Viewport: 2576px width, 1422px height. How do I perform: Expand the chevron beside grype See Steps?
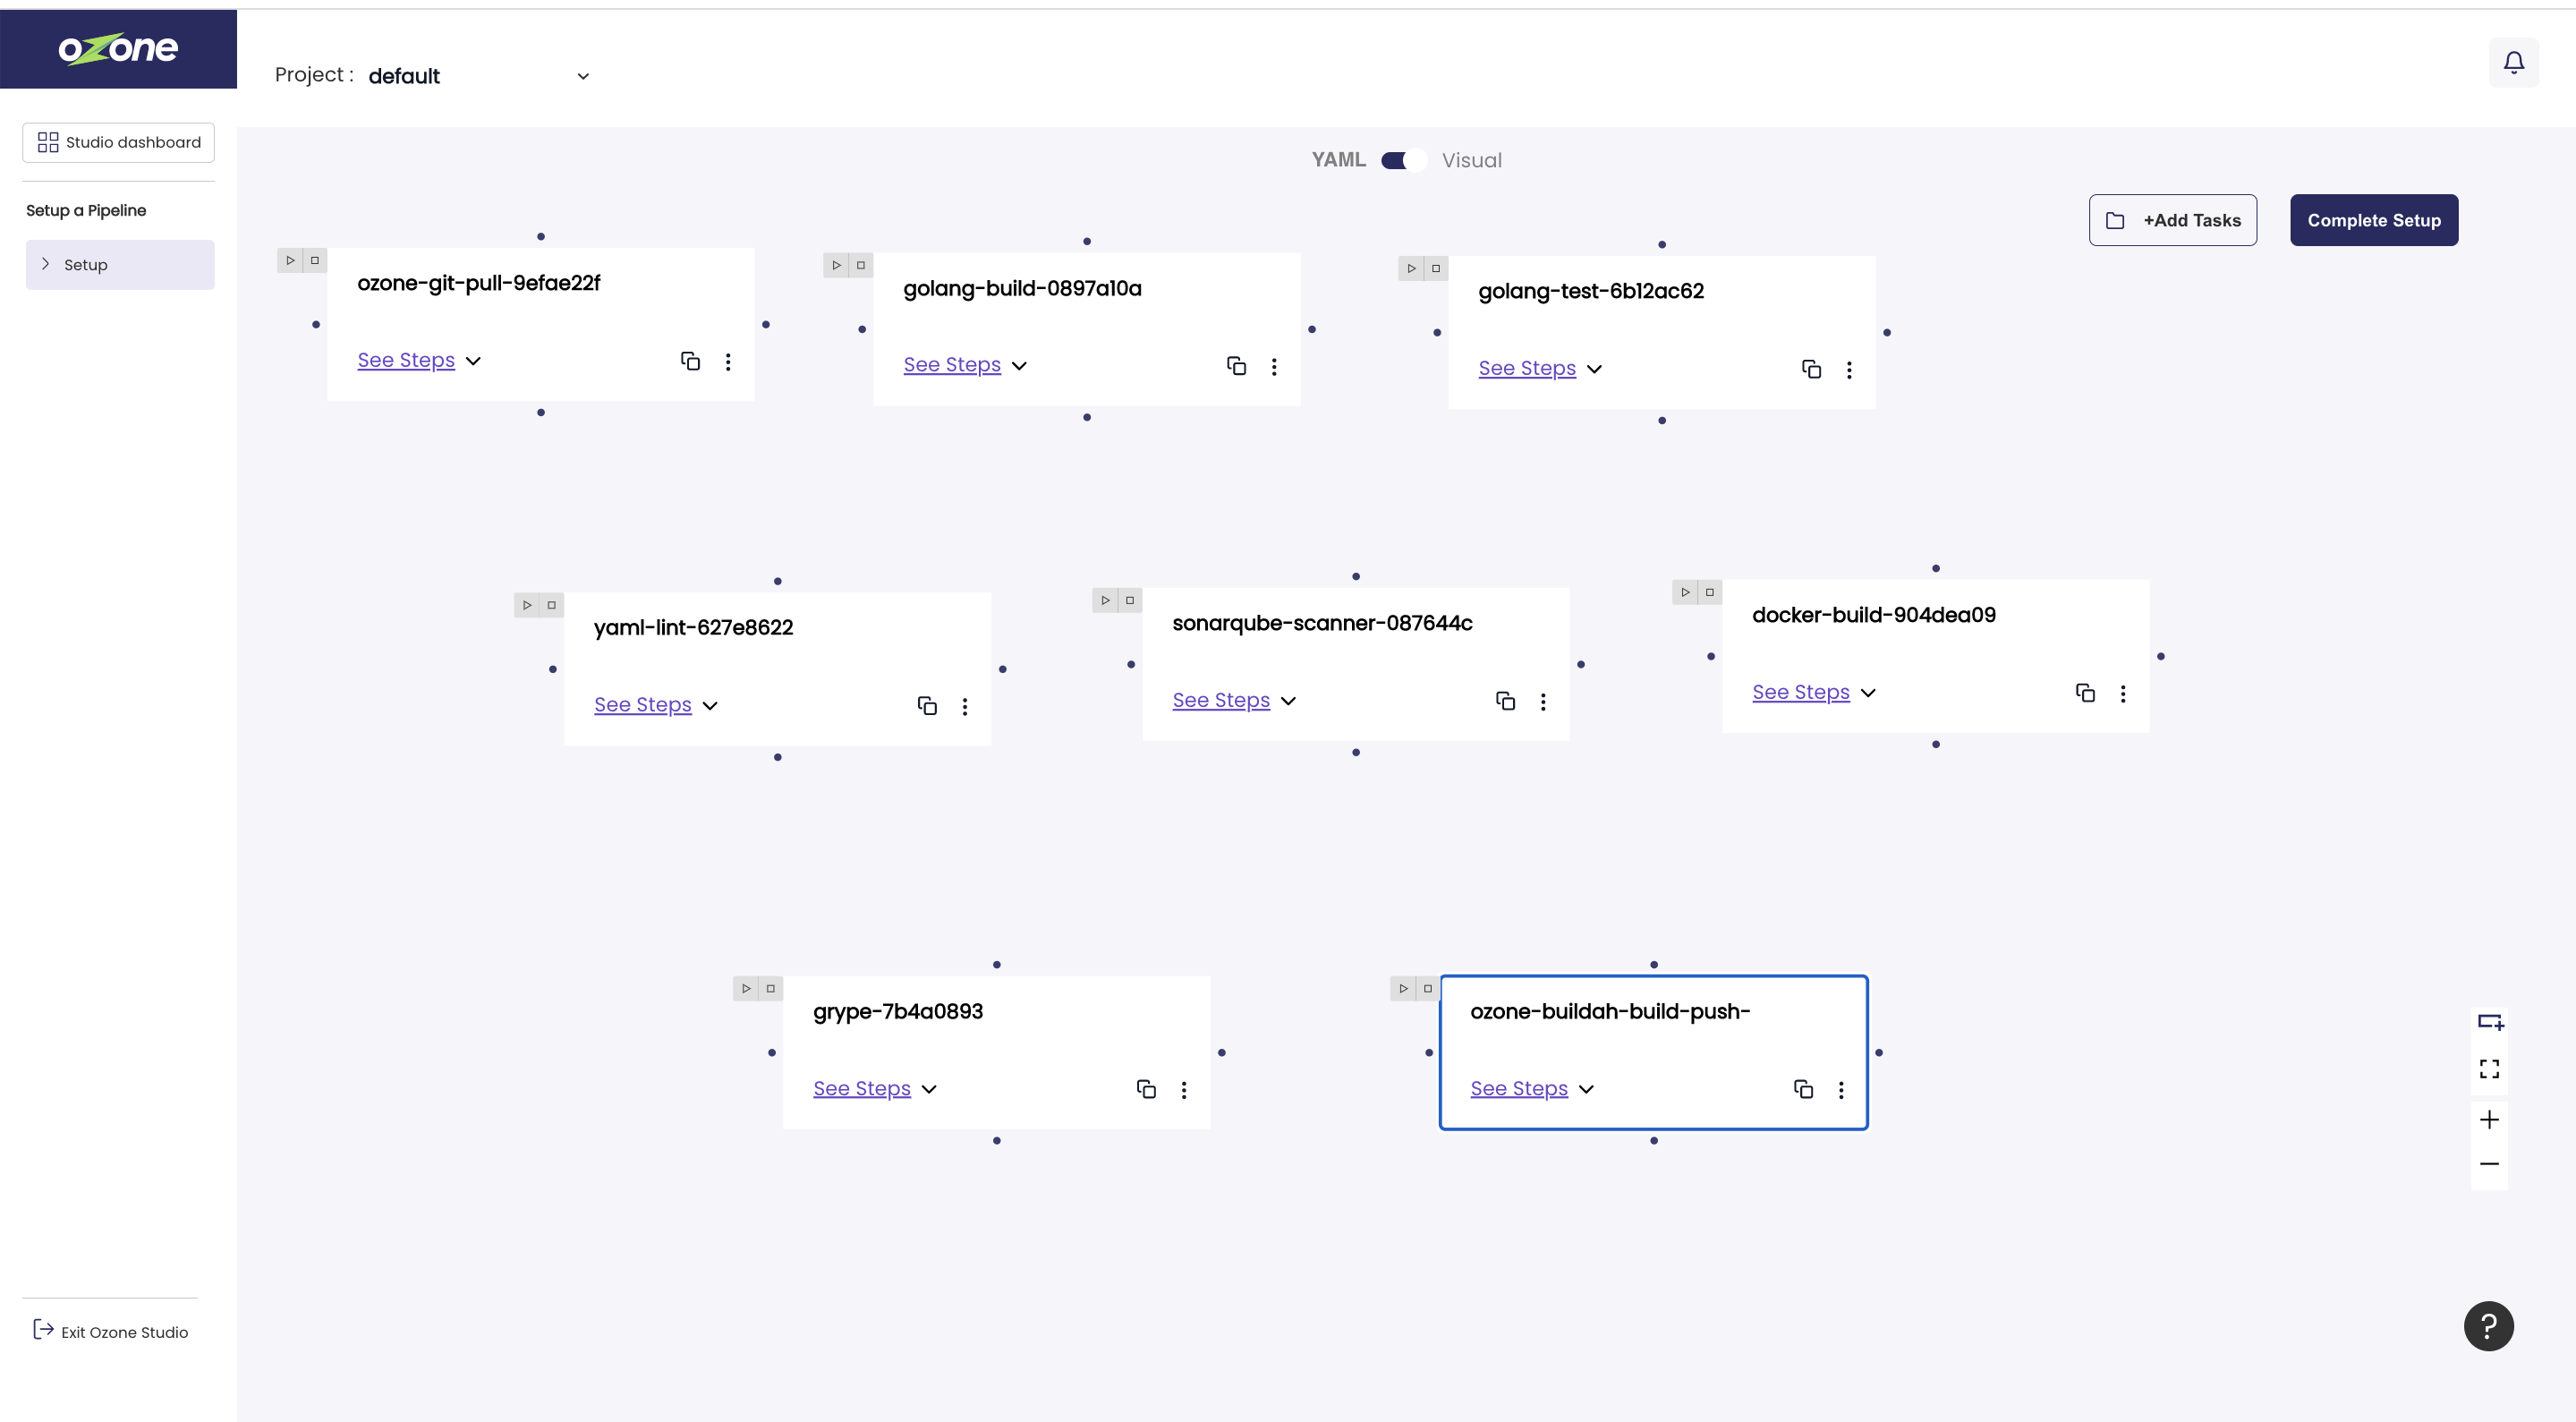[x=929, y=1089]
